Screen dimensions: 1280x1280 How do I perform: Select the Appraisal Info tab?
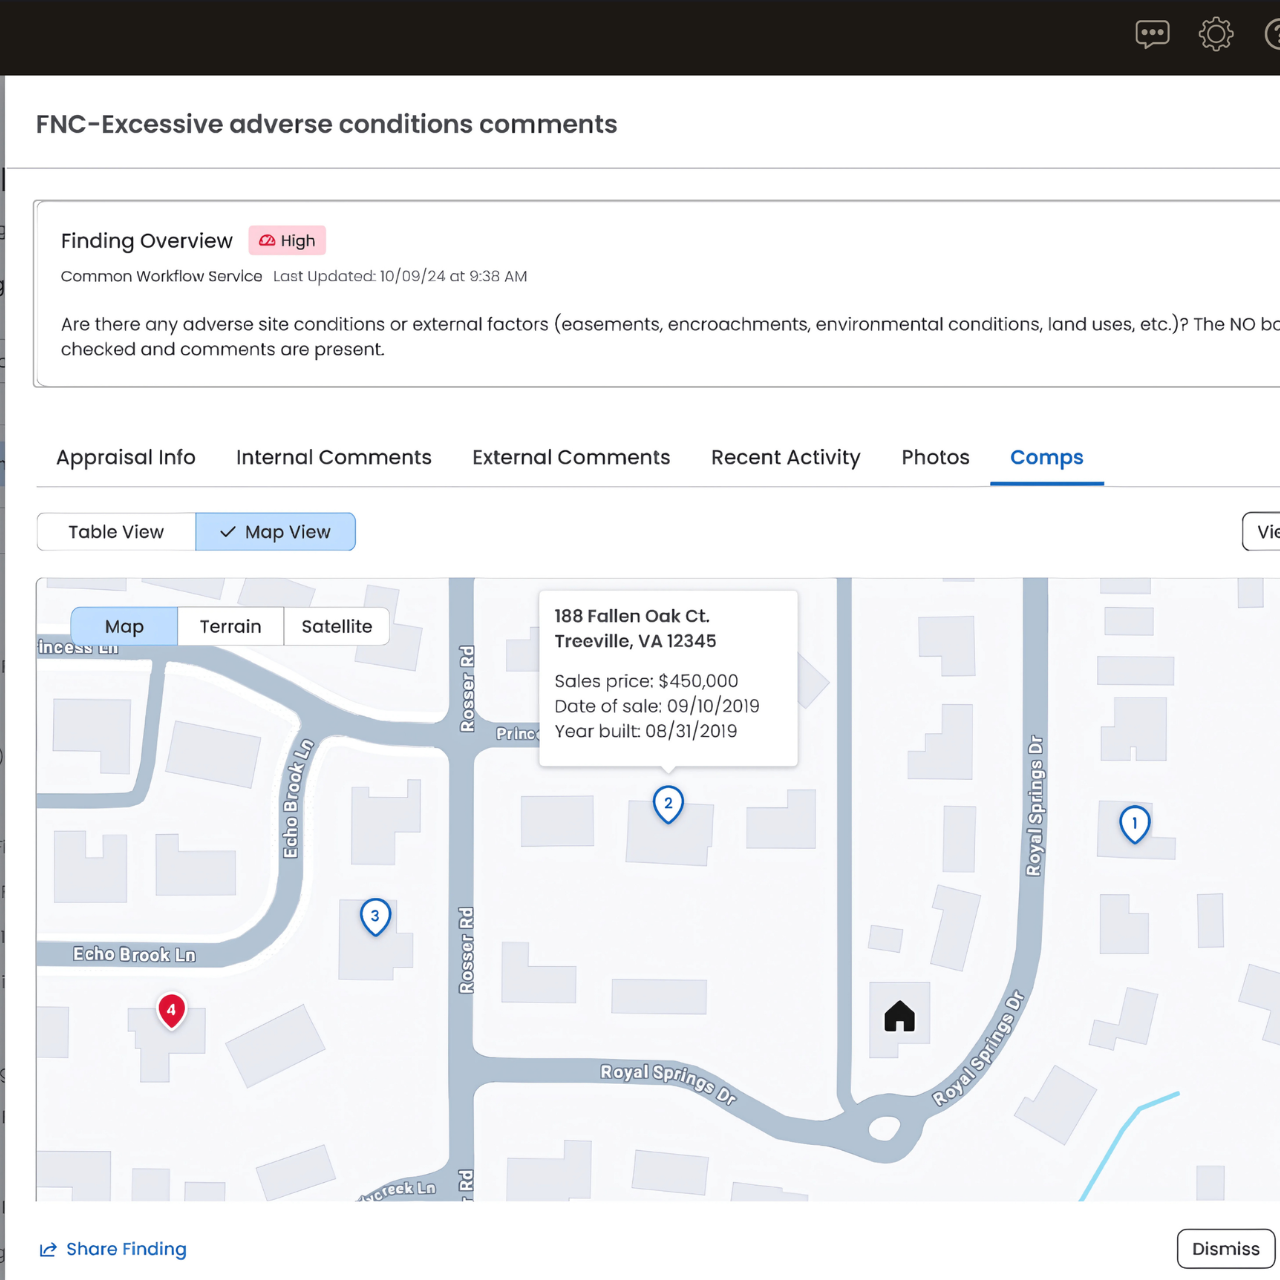(125, 457)
